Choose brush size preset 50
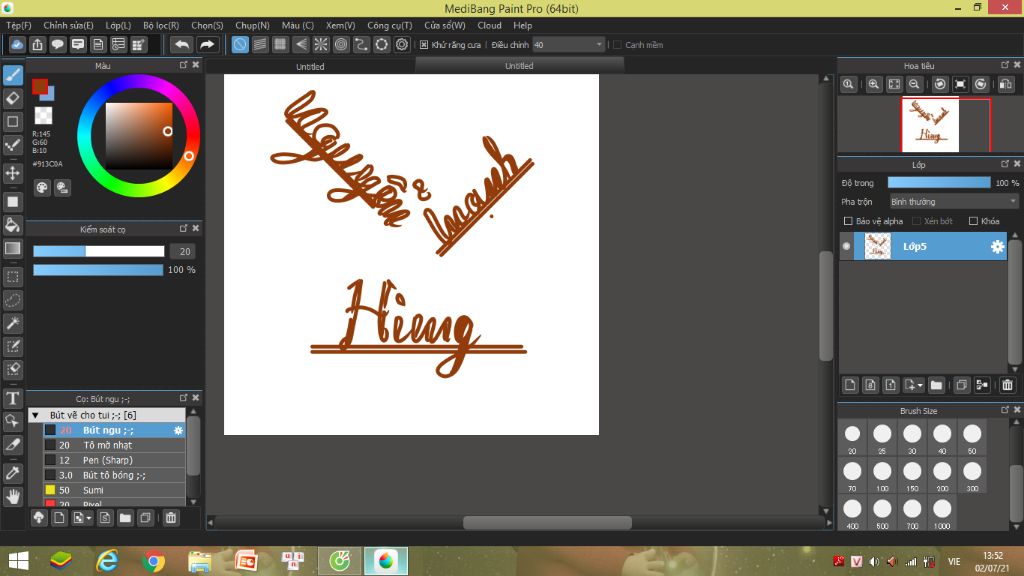1024x576 pixels. coord(972,438)
